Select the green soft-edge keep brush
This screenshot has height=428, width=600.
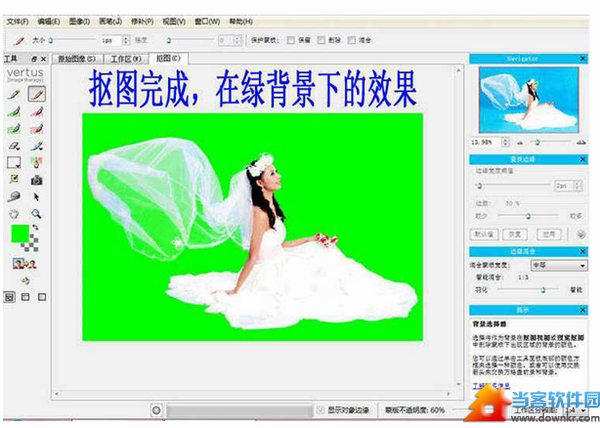tap(14, 112)
